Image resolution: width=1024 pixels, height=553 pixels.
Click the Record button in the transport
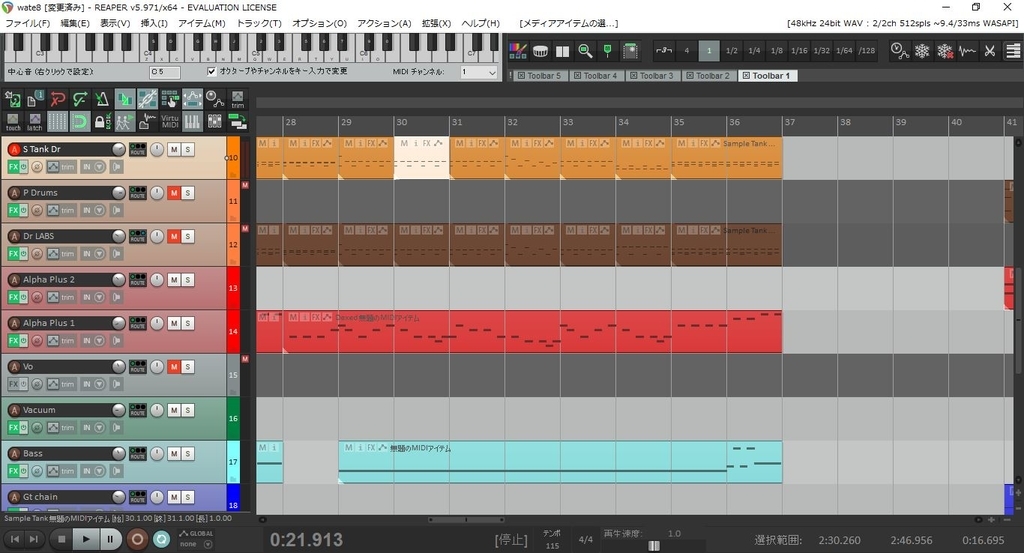pyautogui.click(x=137, y=539)
